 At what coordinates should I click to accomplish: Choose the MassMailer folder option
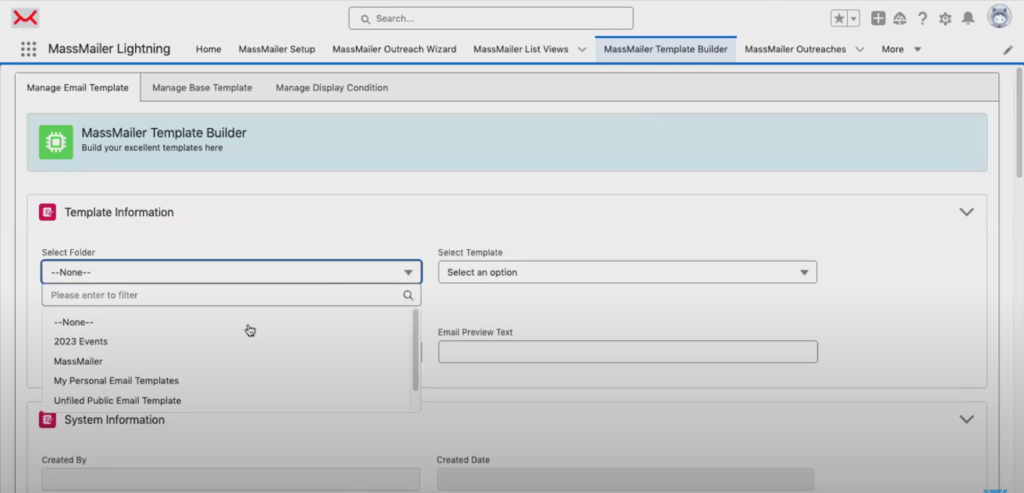pyautogui.click(x=227, y=361)
